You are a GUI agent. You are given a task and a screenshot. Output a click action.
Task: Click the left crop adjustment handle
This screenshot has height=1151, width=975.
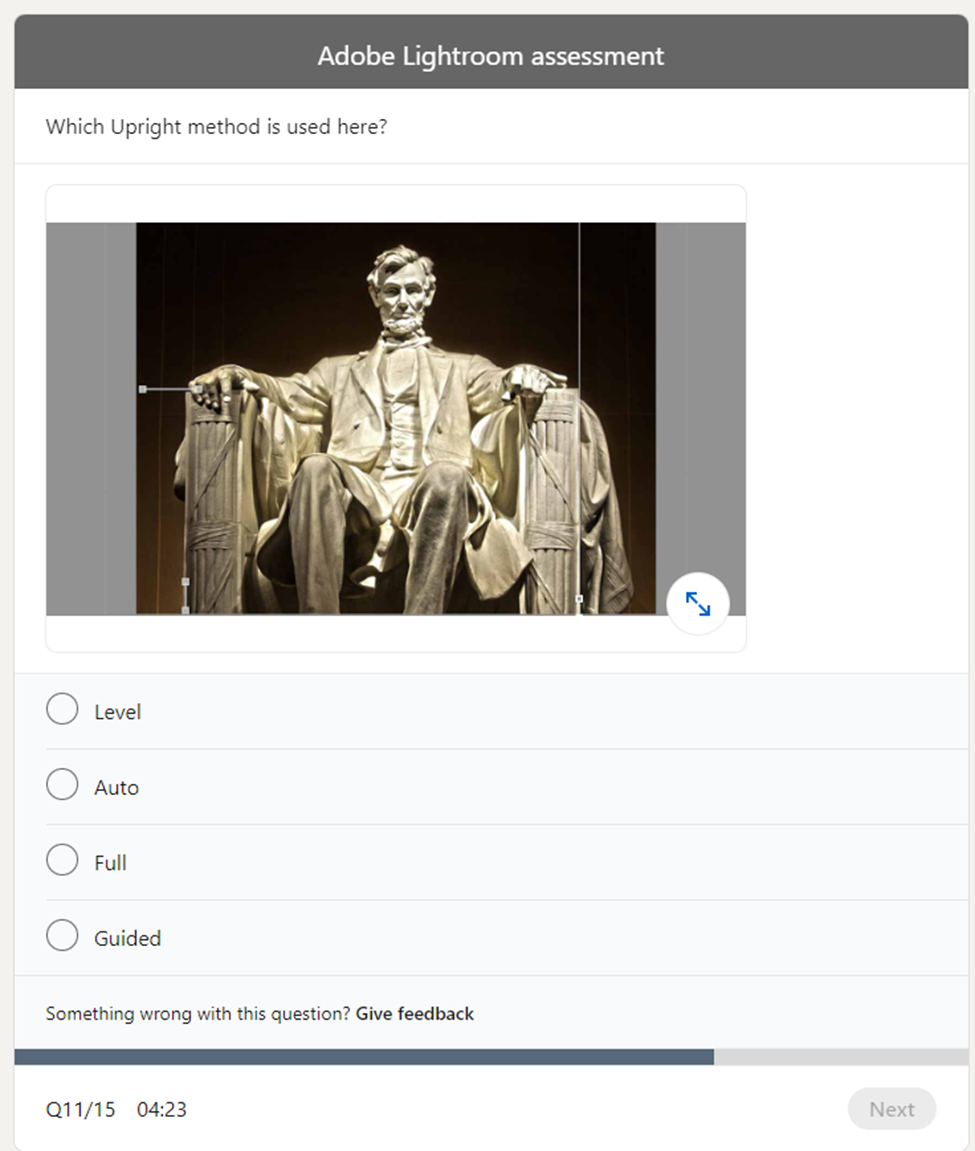(x=145, y=387)
